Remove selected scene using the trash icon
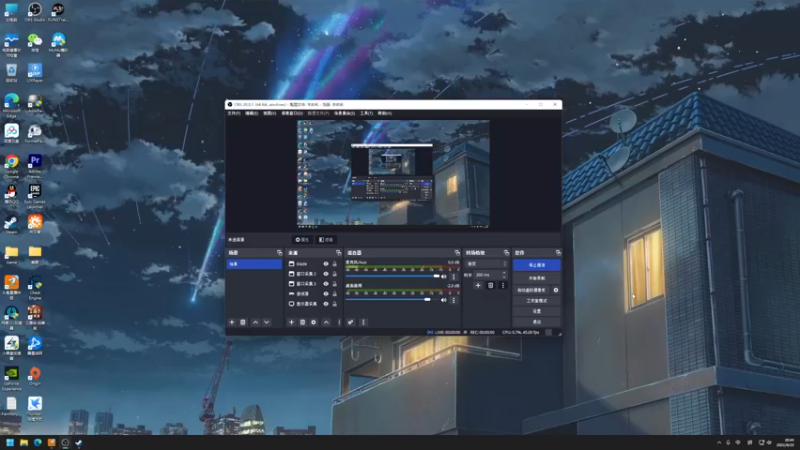800x450 pixels. click(243, 322)
